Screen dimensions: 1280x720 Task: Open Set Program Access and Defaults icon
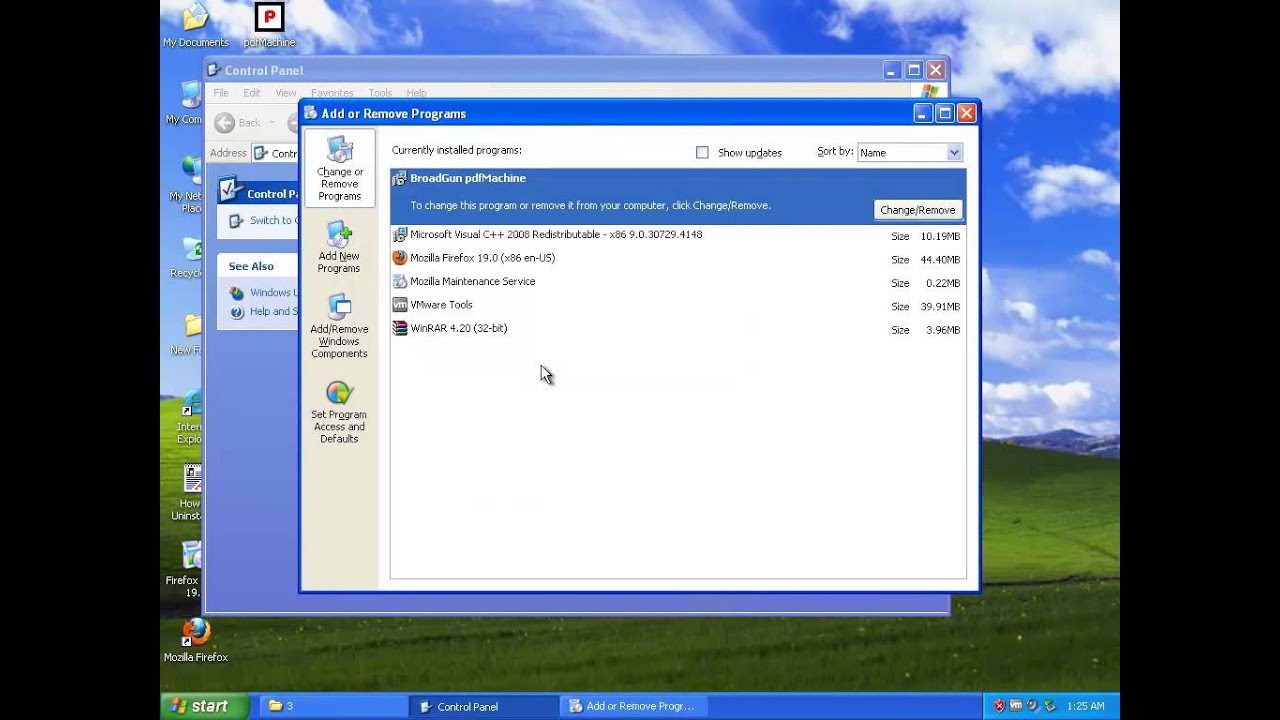(x=339, y=393)
